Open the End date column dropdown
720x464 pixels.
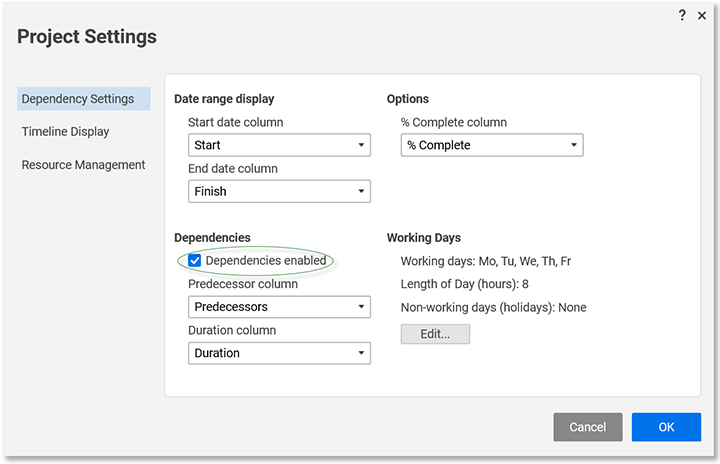279,191
